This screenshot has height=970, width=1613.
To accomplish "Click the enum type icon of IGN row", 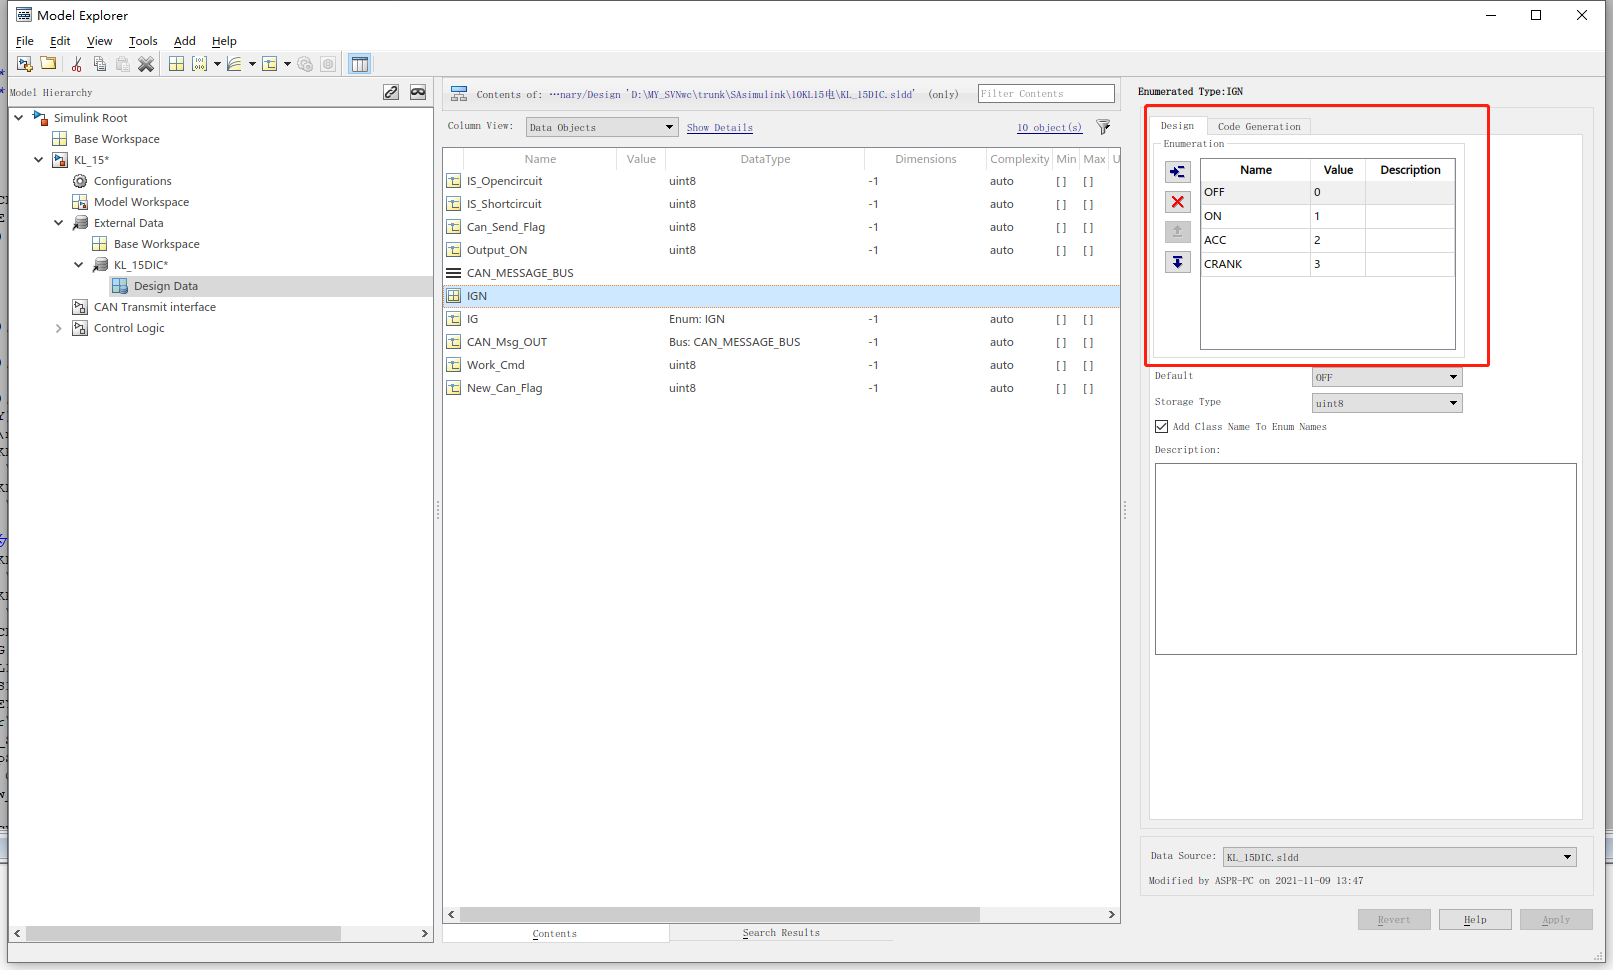I will pyautogui.click(x=454, y=296).
